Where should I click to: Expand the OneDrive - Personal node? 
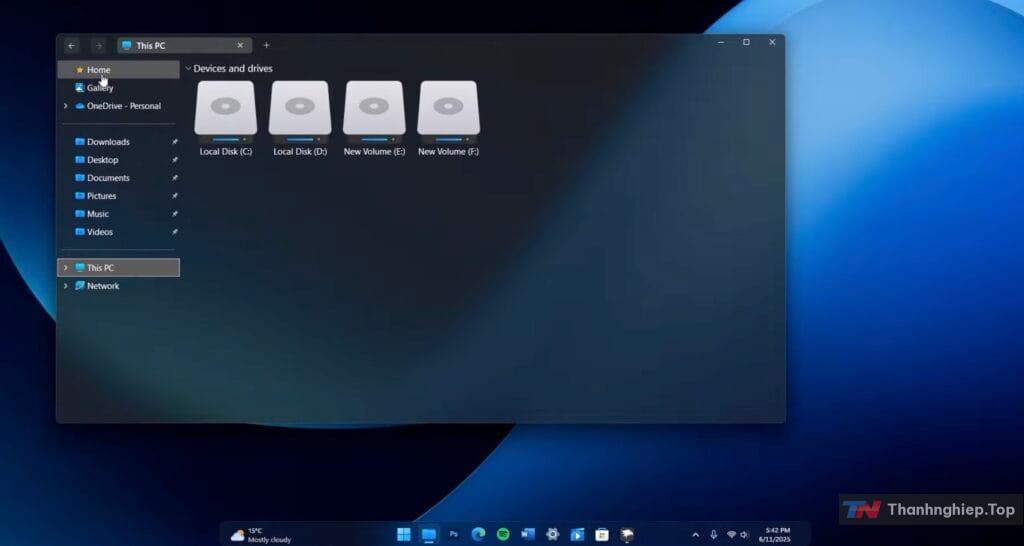65,106
